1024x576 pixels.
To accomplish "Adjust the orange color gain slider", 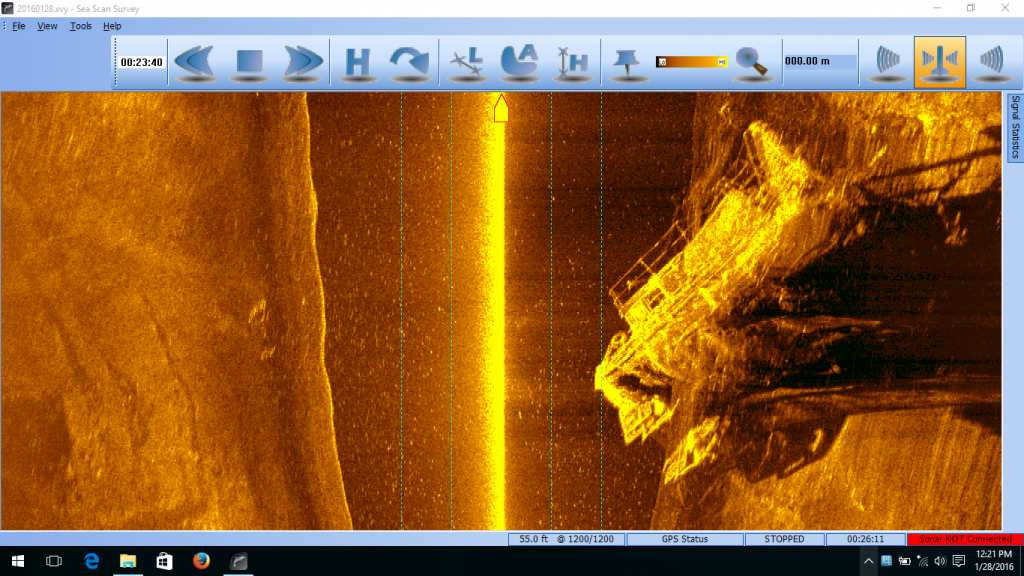I will (x=691, y=62).
